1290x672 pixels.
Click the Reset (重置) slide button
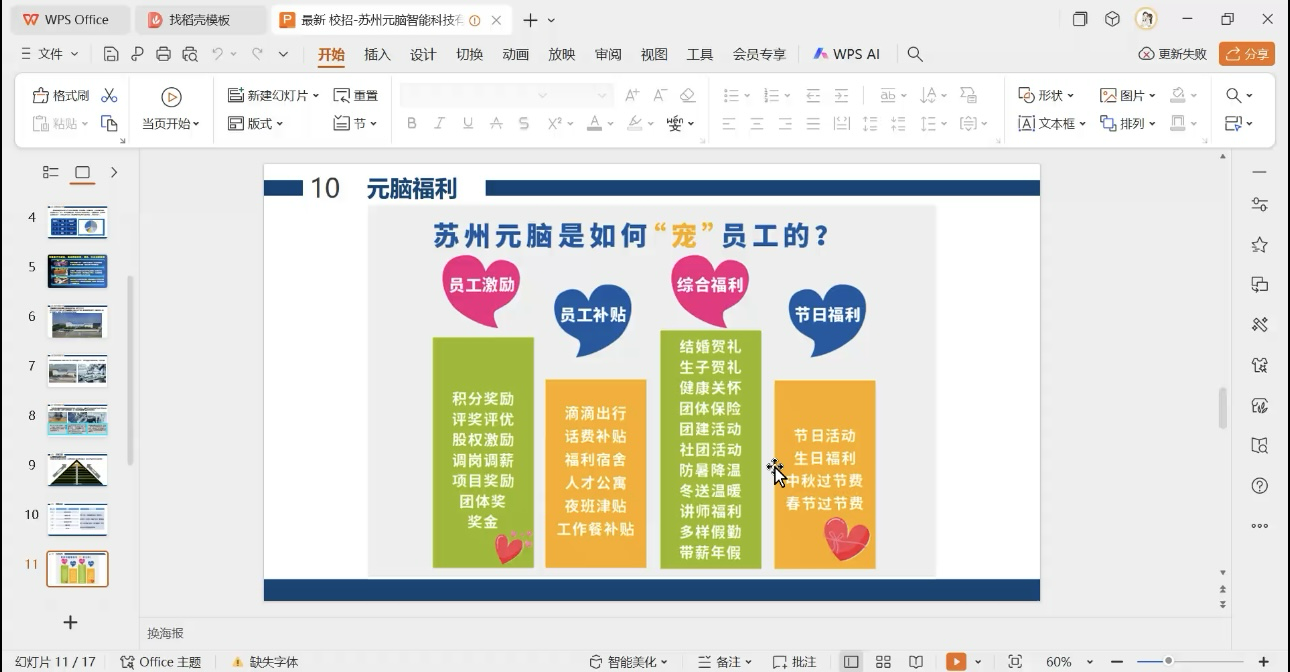pos(356,95)
